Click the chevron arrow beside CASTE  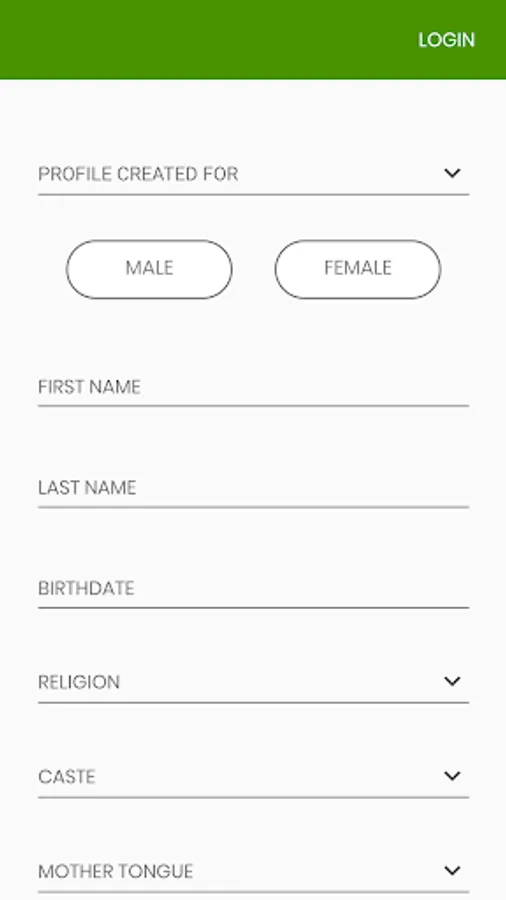(452, 776)
